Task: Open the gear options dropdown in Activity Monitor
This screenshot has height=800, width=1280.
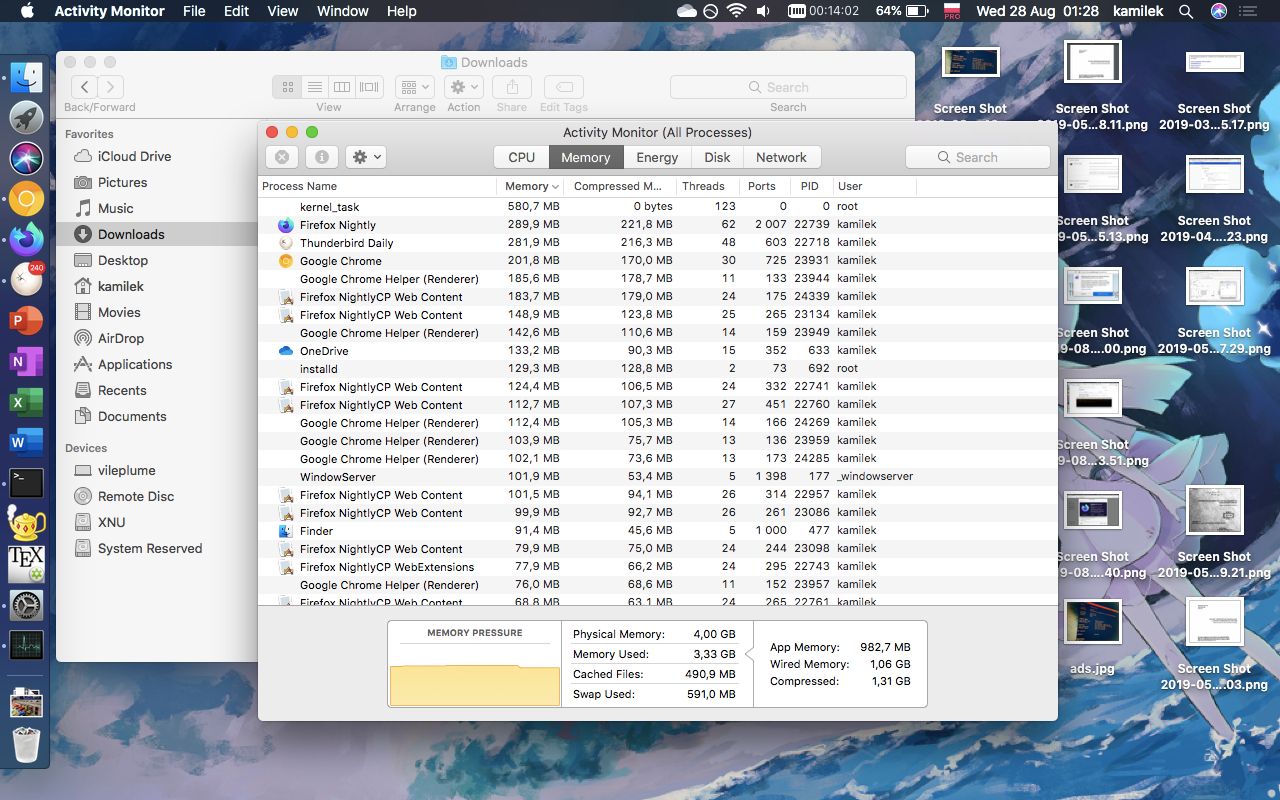Action: click(366, 157)
